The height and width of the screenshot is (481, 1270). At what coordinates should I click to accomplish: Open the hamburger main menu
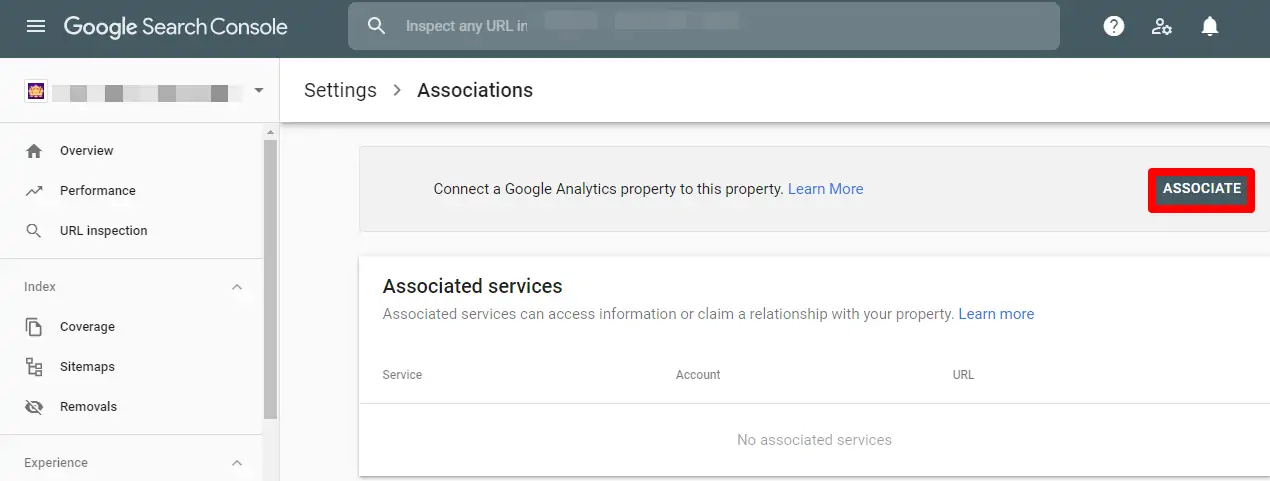[x=36, y=27]
